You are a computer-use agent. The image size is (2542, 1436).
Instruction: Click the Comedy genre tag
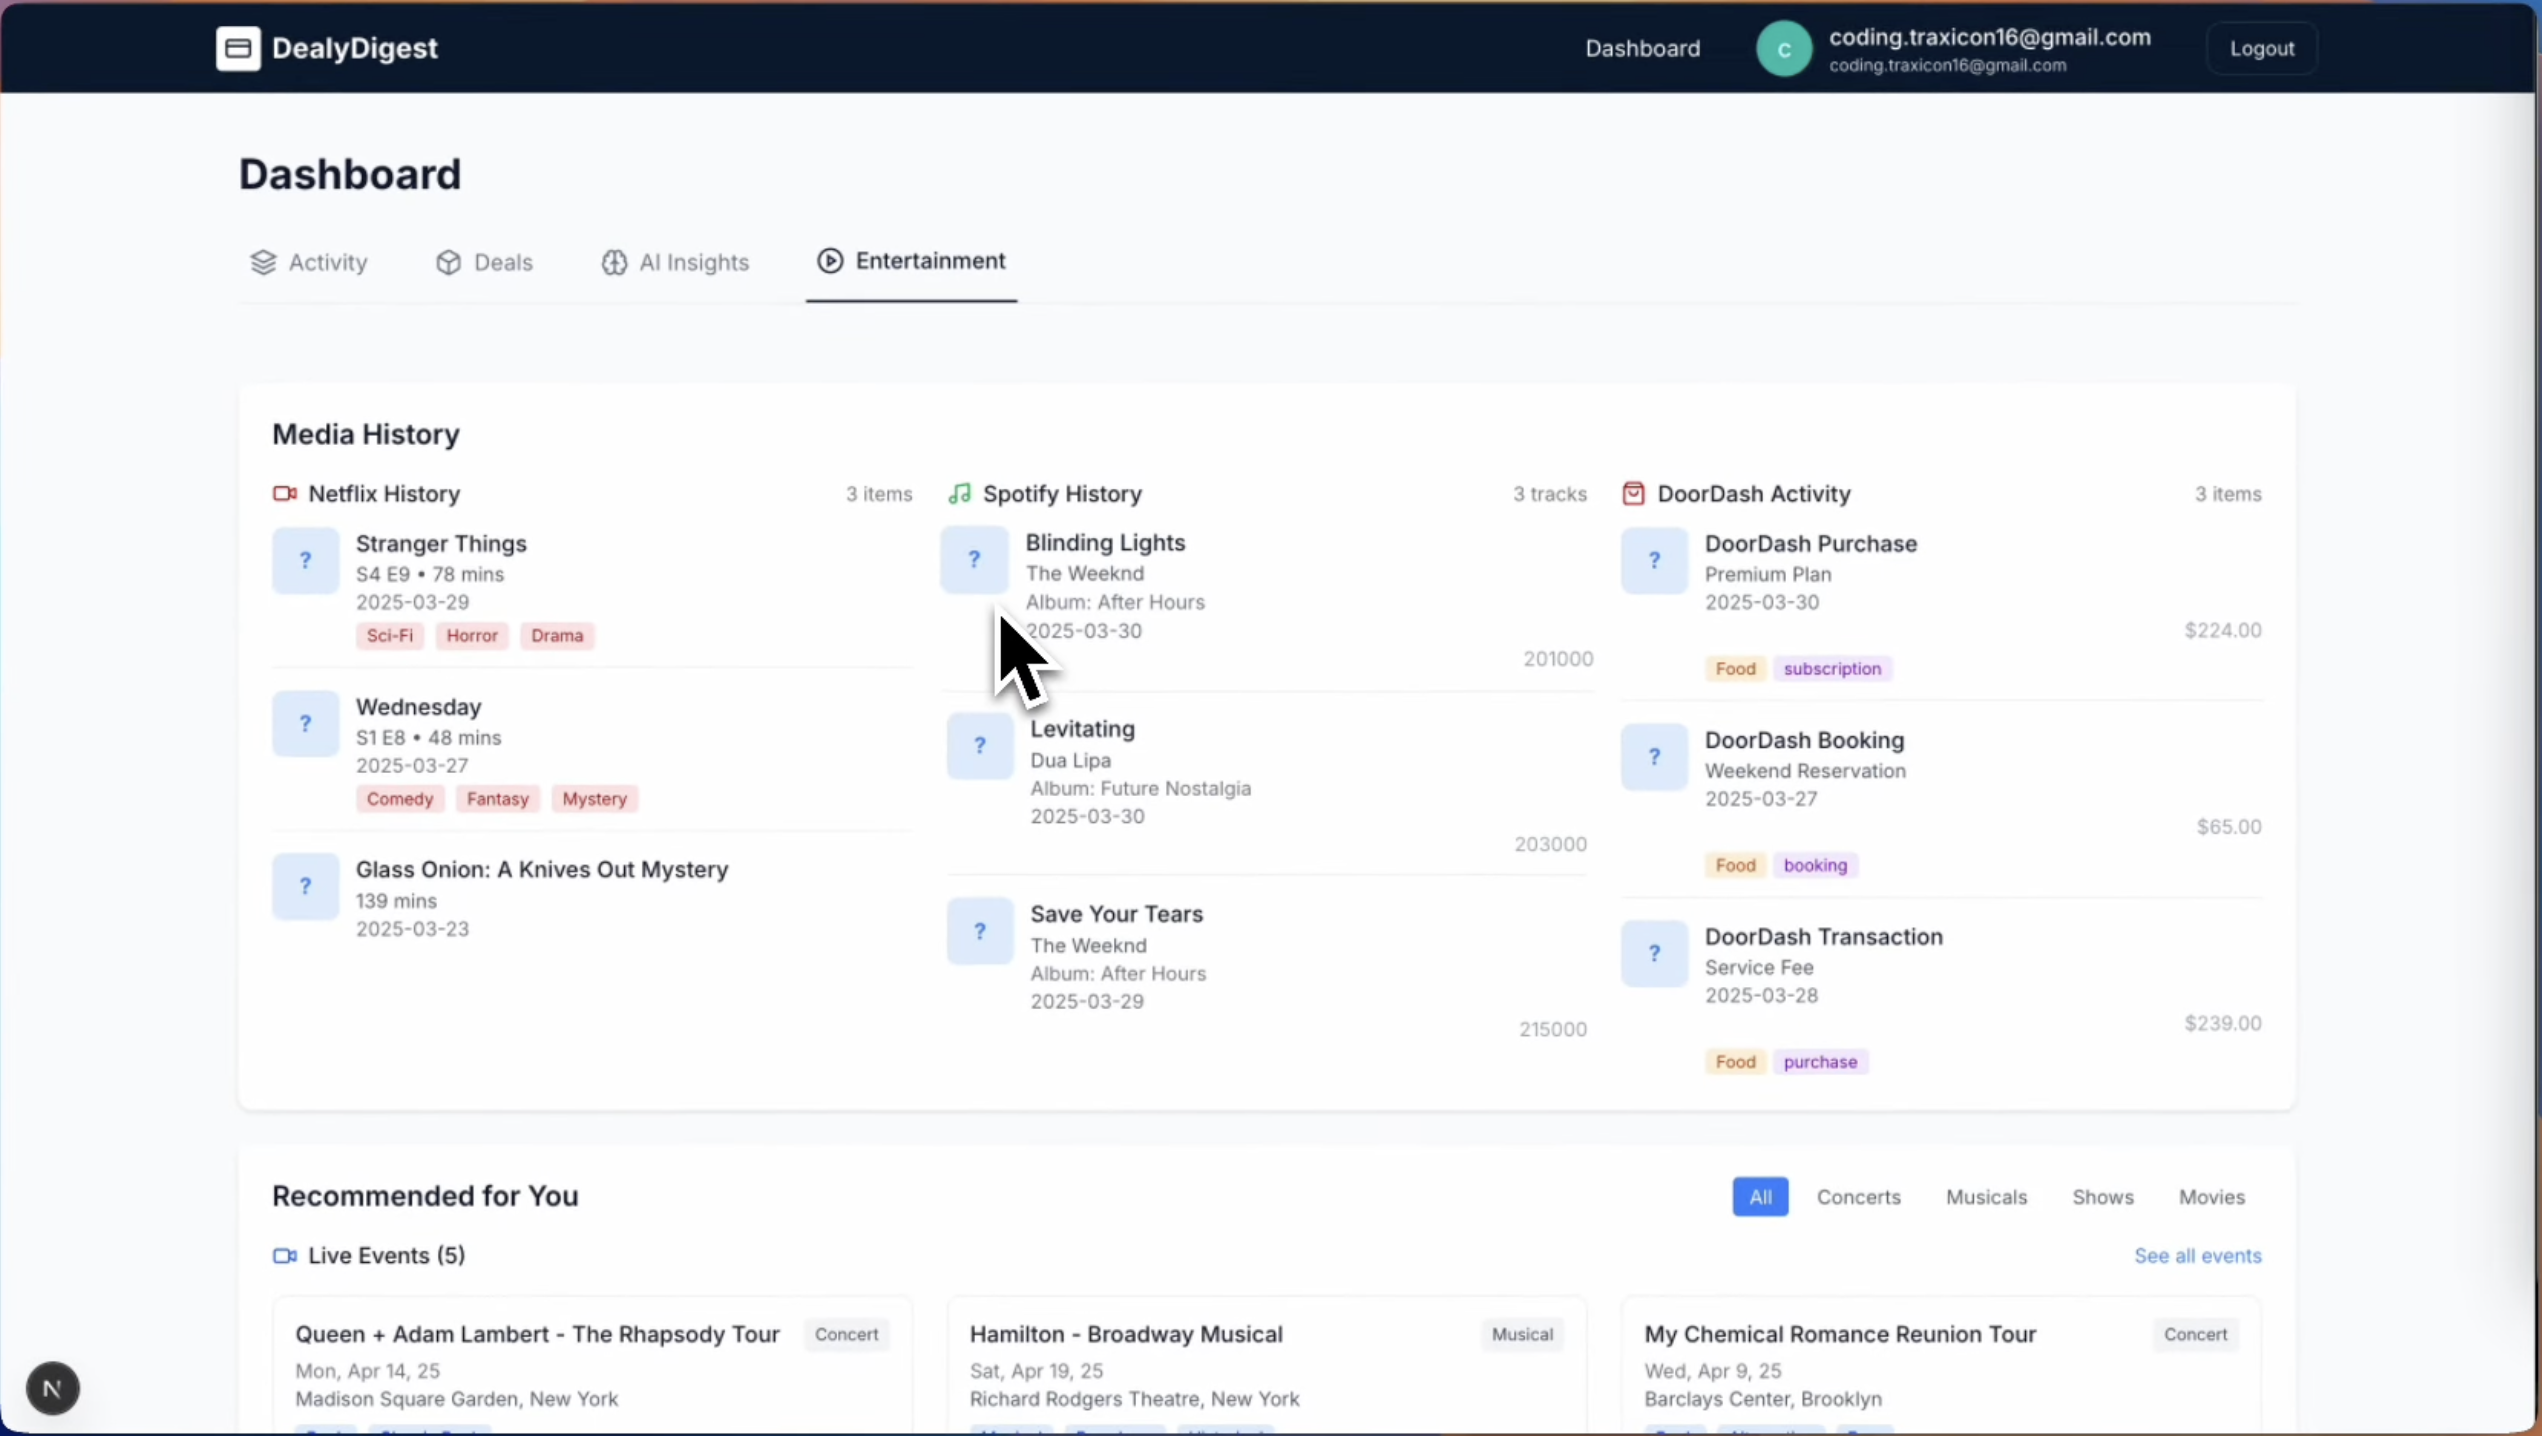coord(400,799)
